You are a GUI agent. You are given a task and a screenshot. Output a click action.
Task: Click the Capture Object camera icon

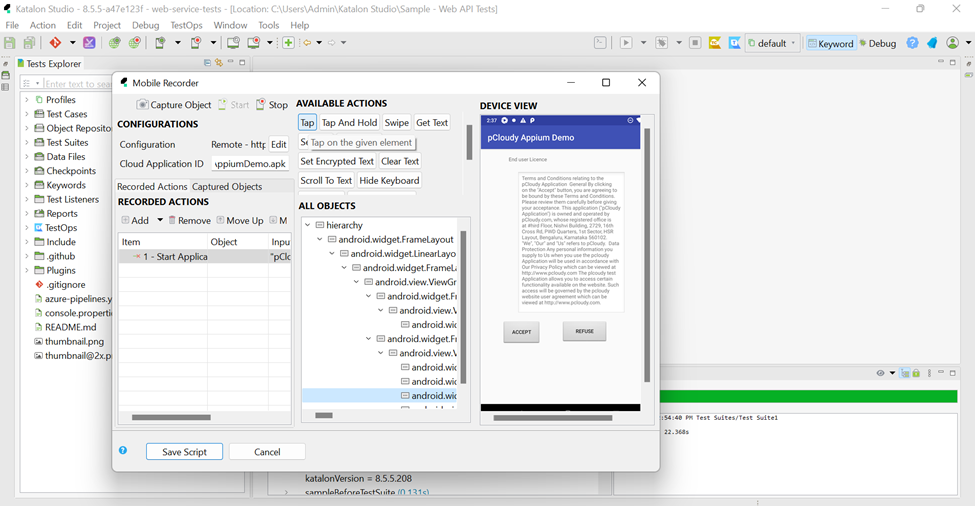tap(143, 105)
